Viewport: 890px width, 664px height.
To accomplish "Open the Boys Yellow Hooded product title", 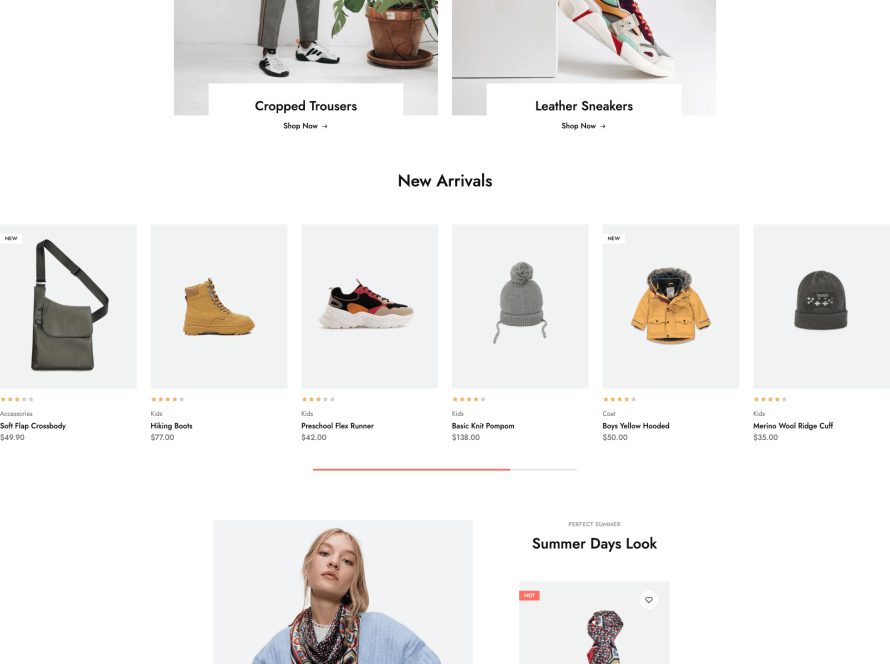I will coord(636,426).
